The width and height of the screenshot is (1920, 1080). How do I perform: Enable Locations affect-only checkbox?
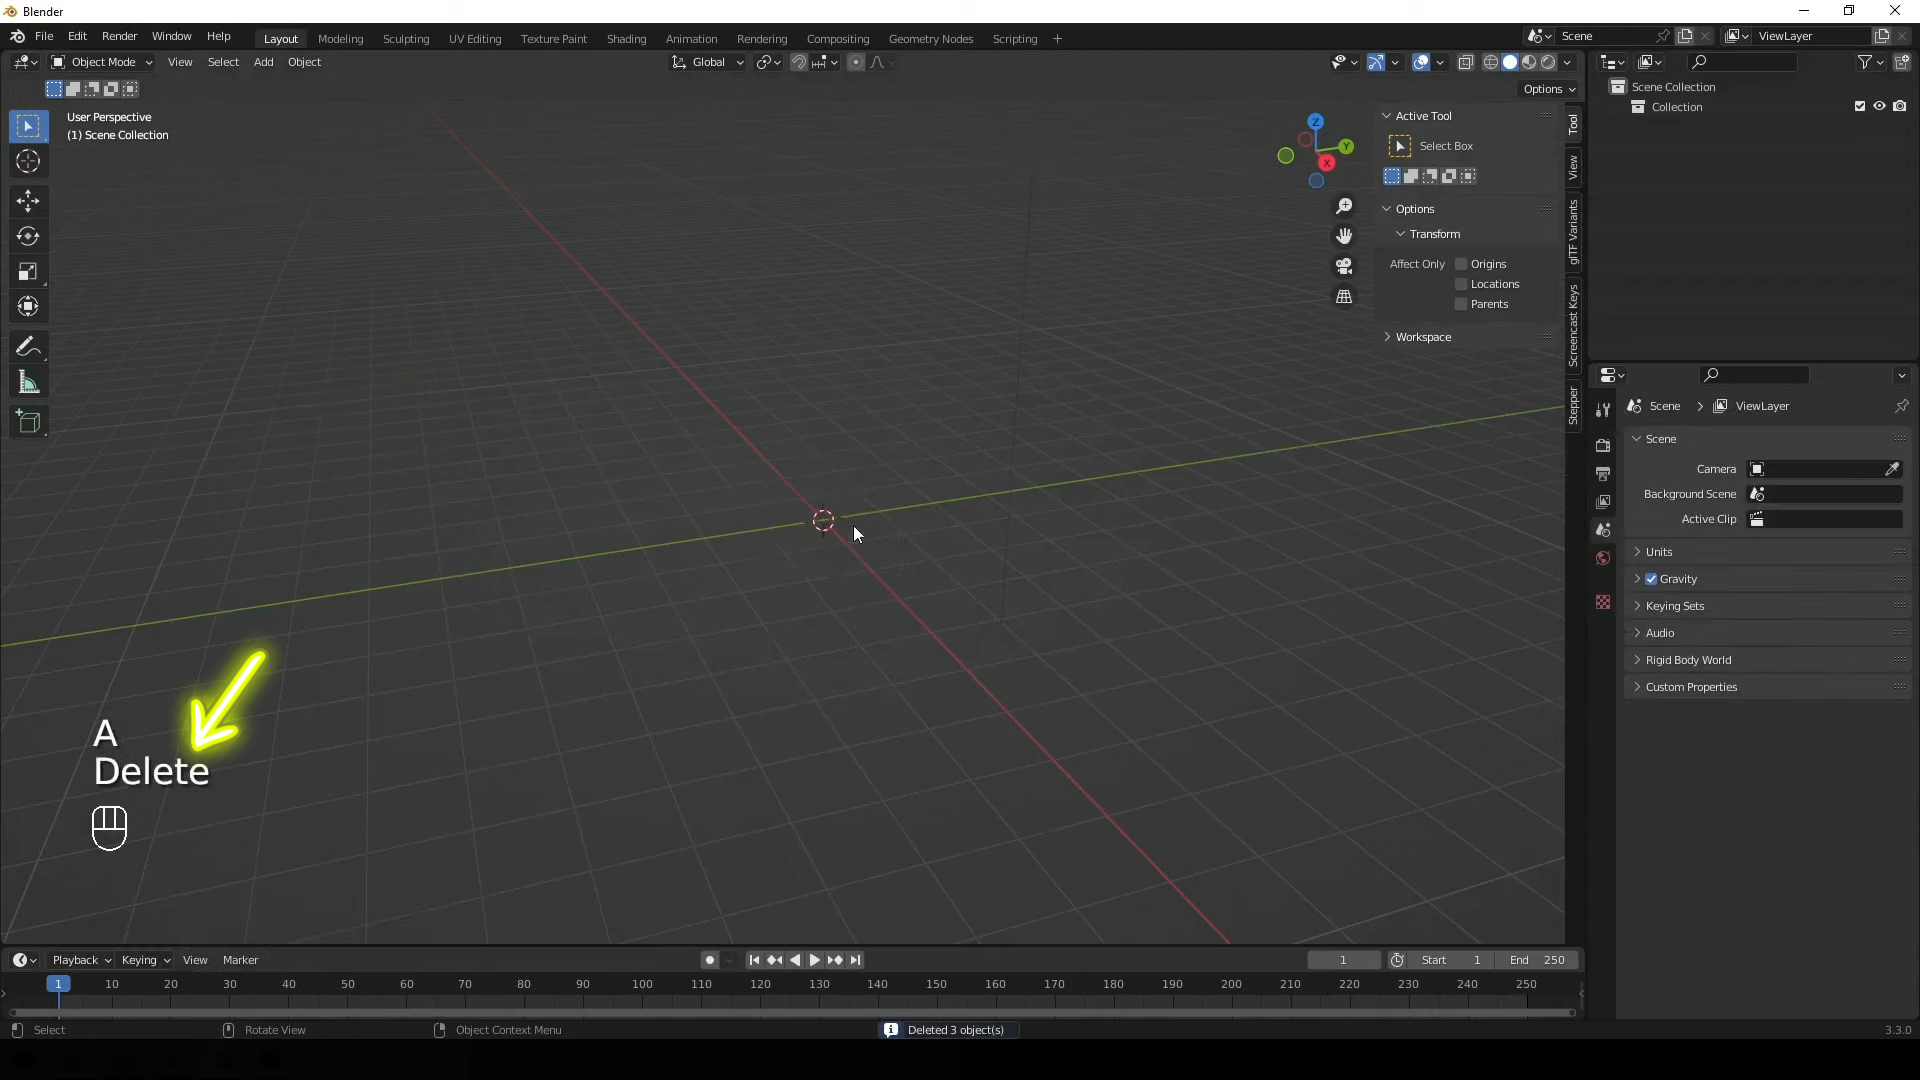pyautogui.click(x=1461, y=284)
